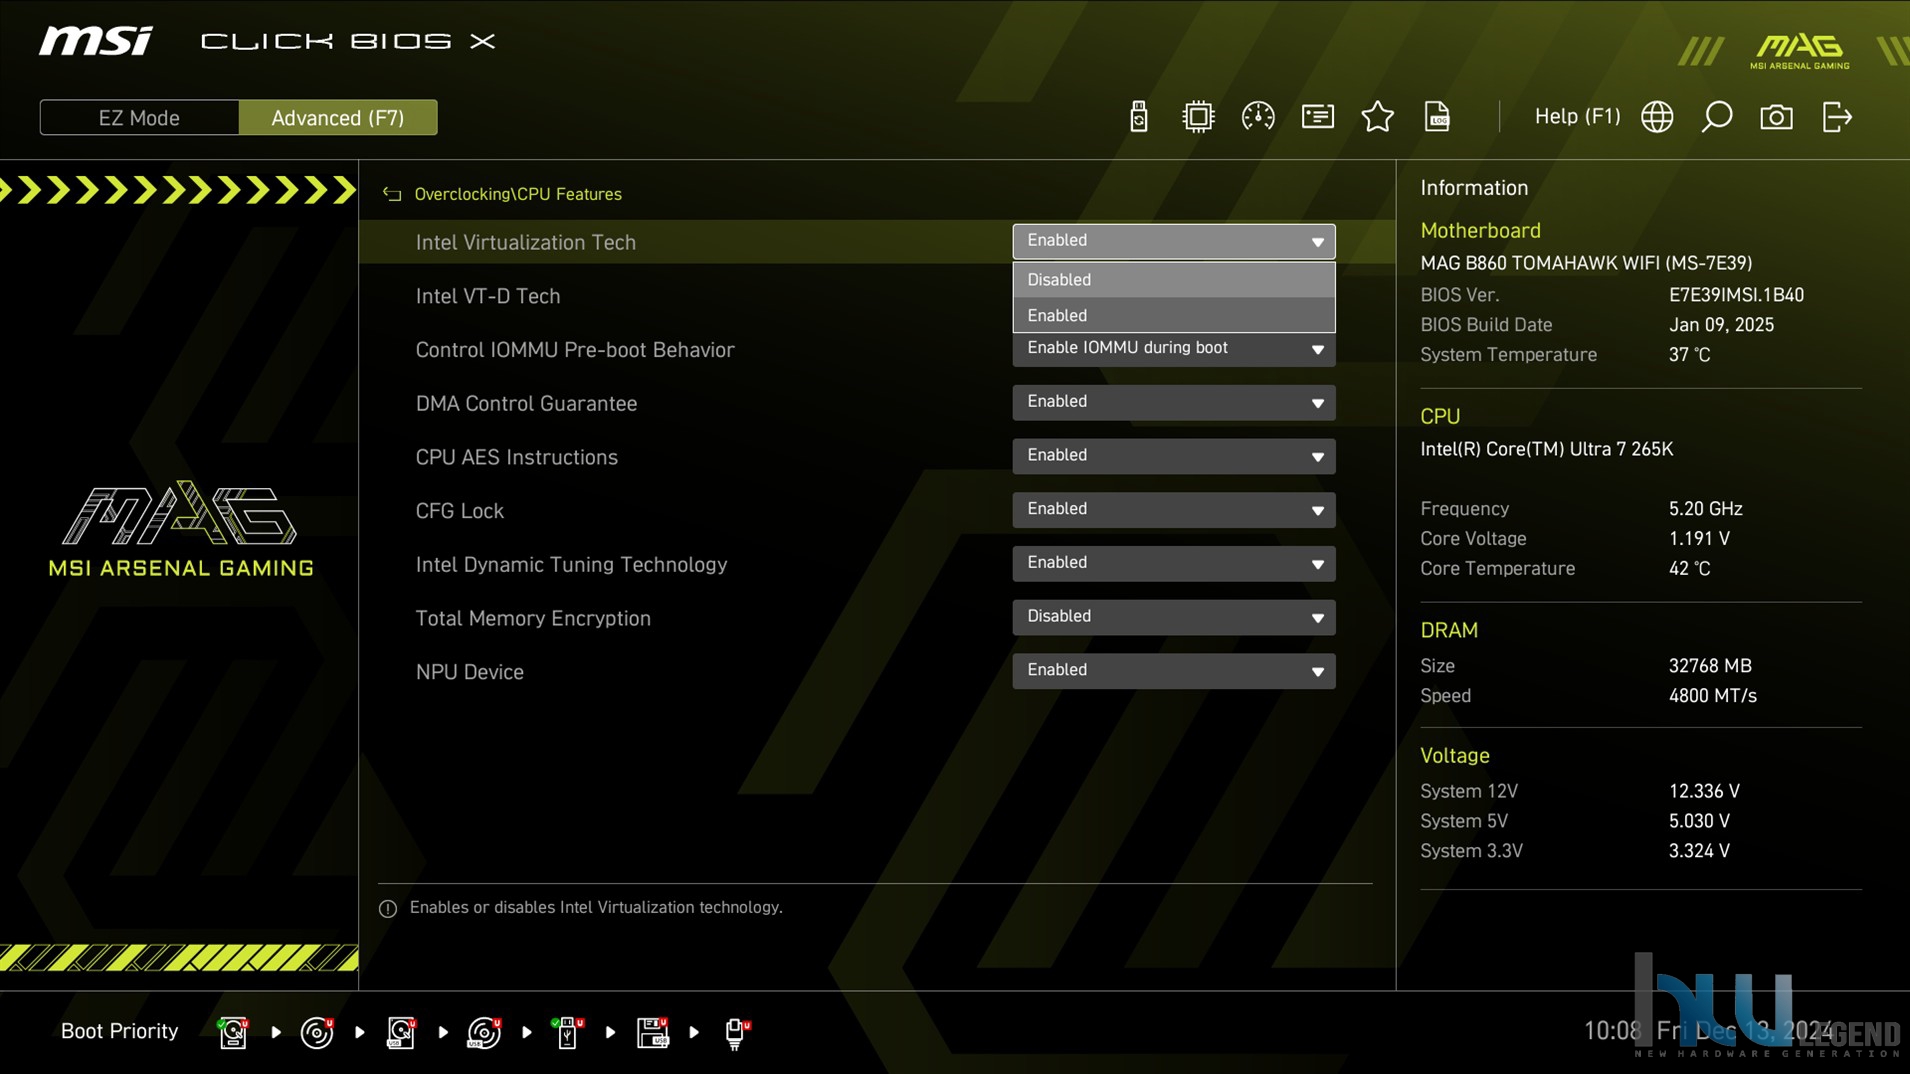1910x1074 pixels.
Task: Open the DMA Control Guarantee dropdown
Action: (x=1173, y=402)
